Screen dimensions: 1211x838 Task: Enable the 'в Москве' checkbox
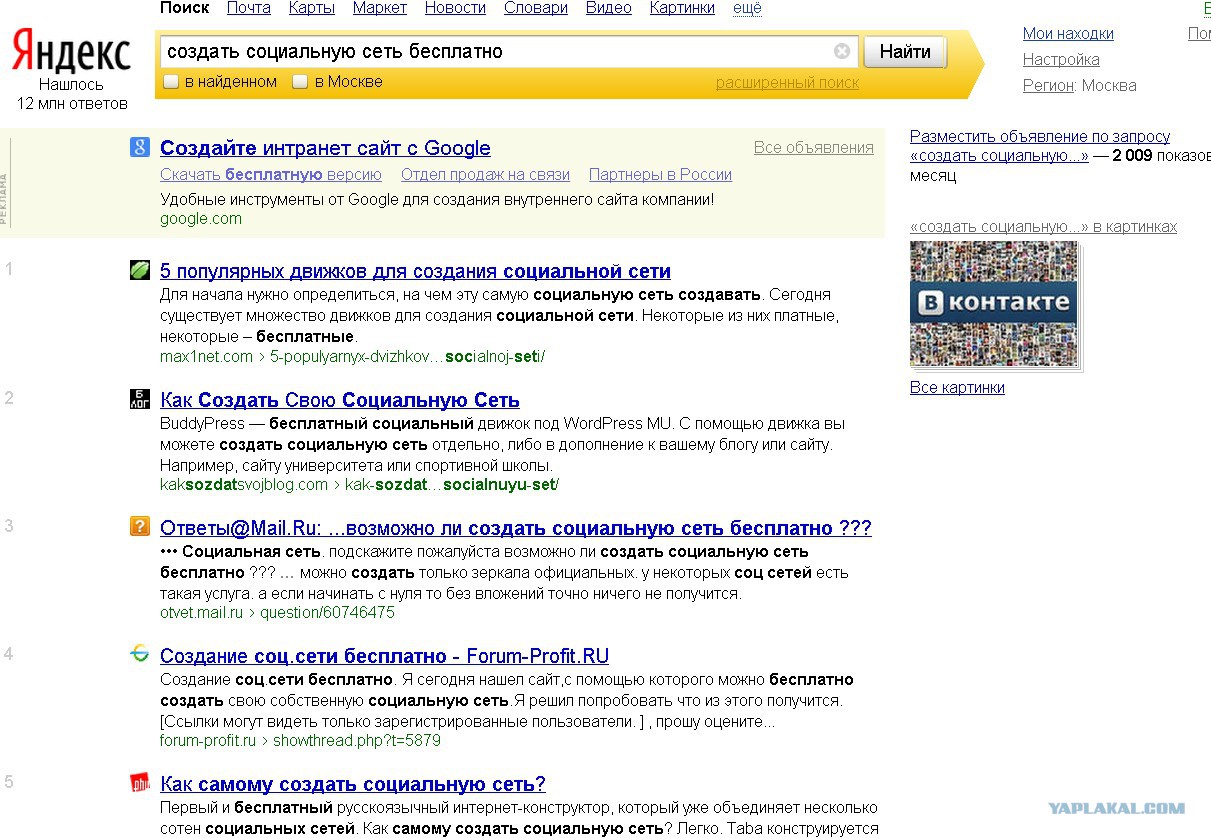300,82
